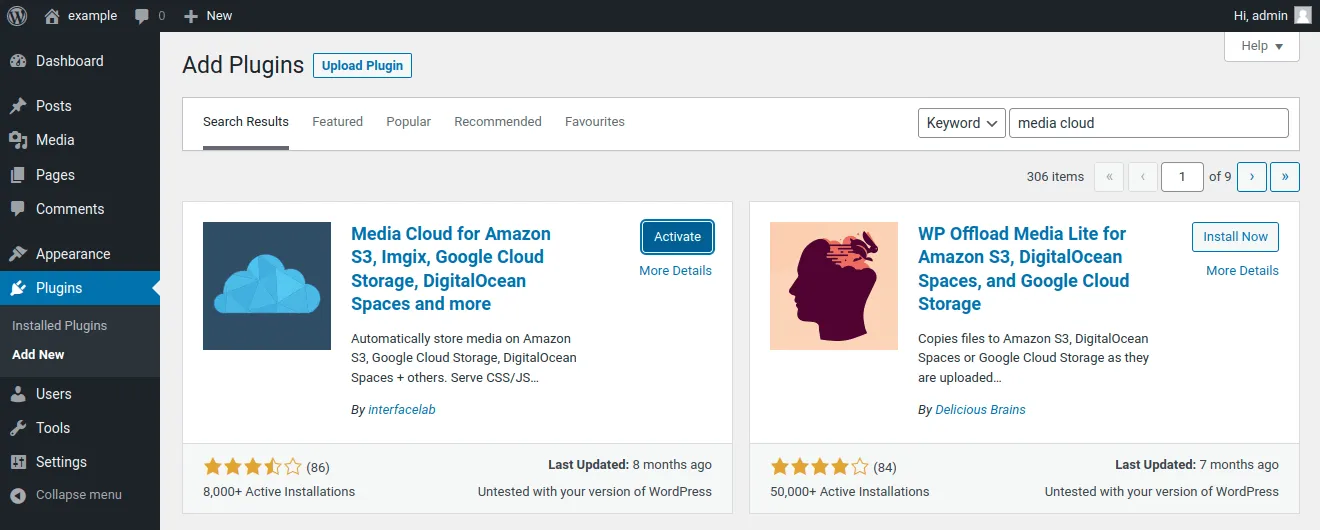
Task: Click the Appearance brush icon
Action: pos(18,254)
